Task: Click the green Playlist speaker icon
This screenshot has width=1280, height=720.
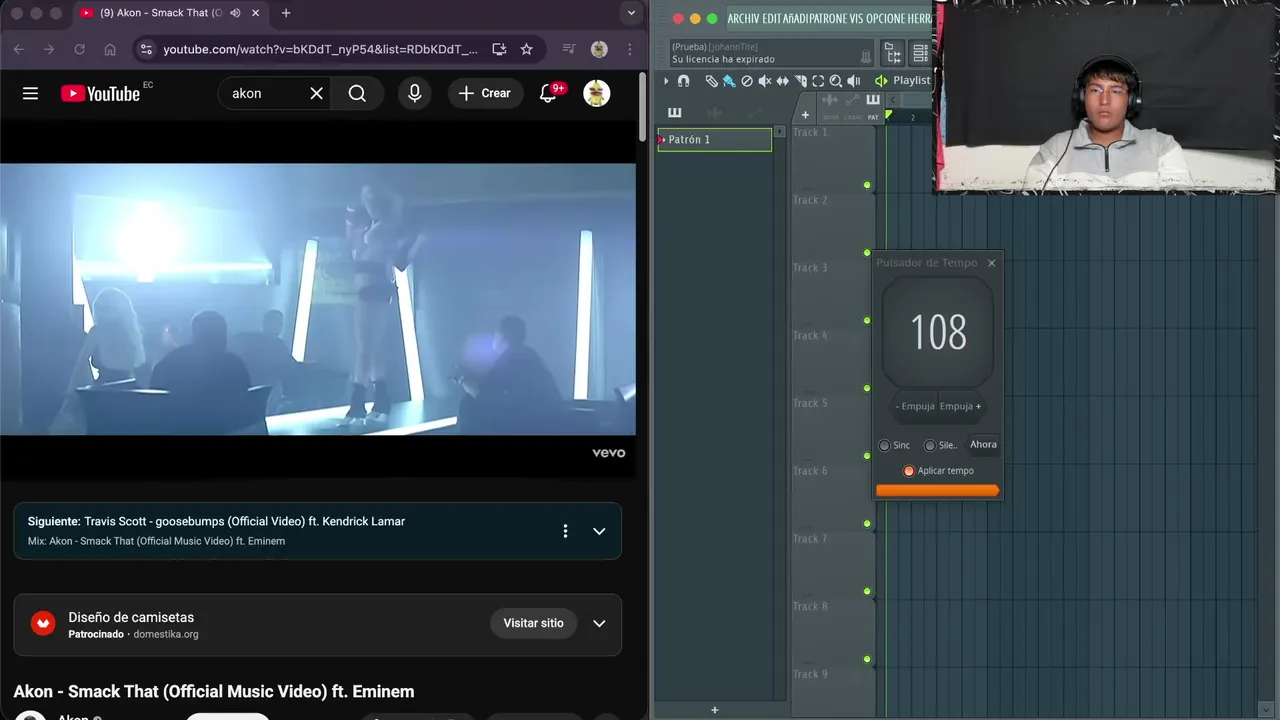Action: pos(881,81)
